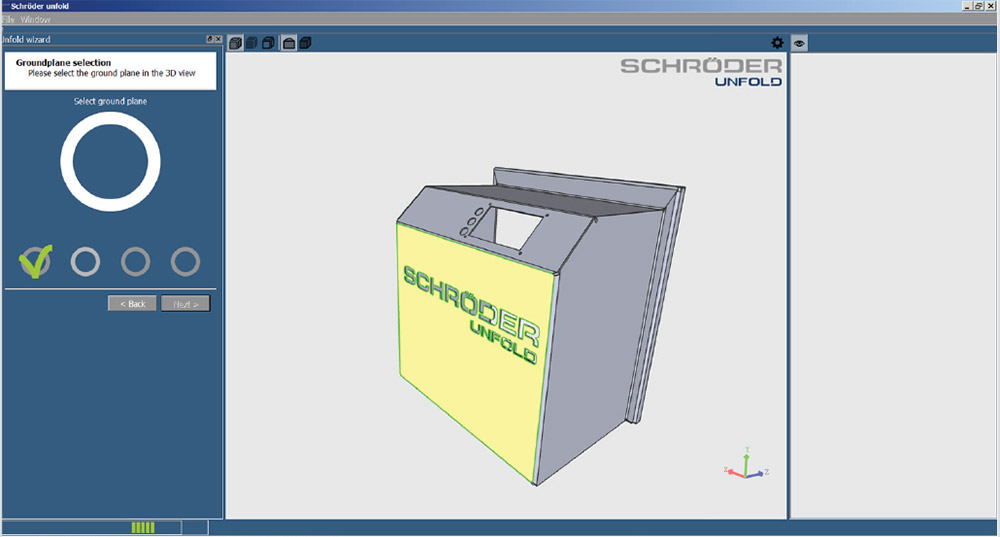
Task: Click the large white ground plane ring
Action: click(x=110, y=161)
